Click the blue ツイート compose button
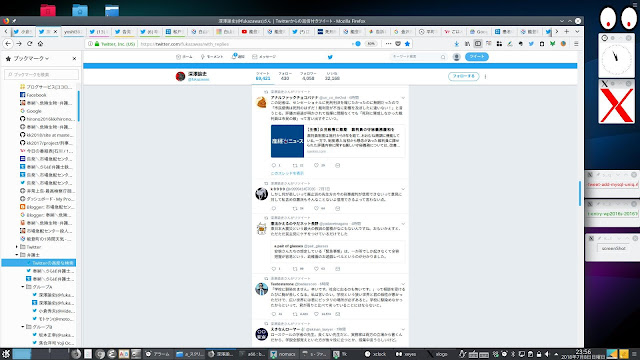Viewport: 640px width, 360px height. [x=477, y=57]
